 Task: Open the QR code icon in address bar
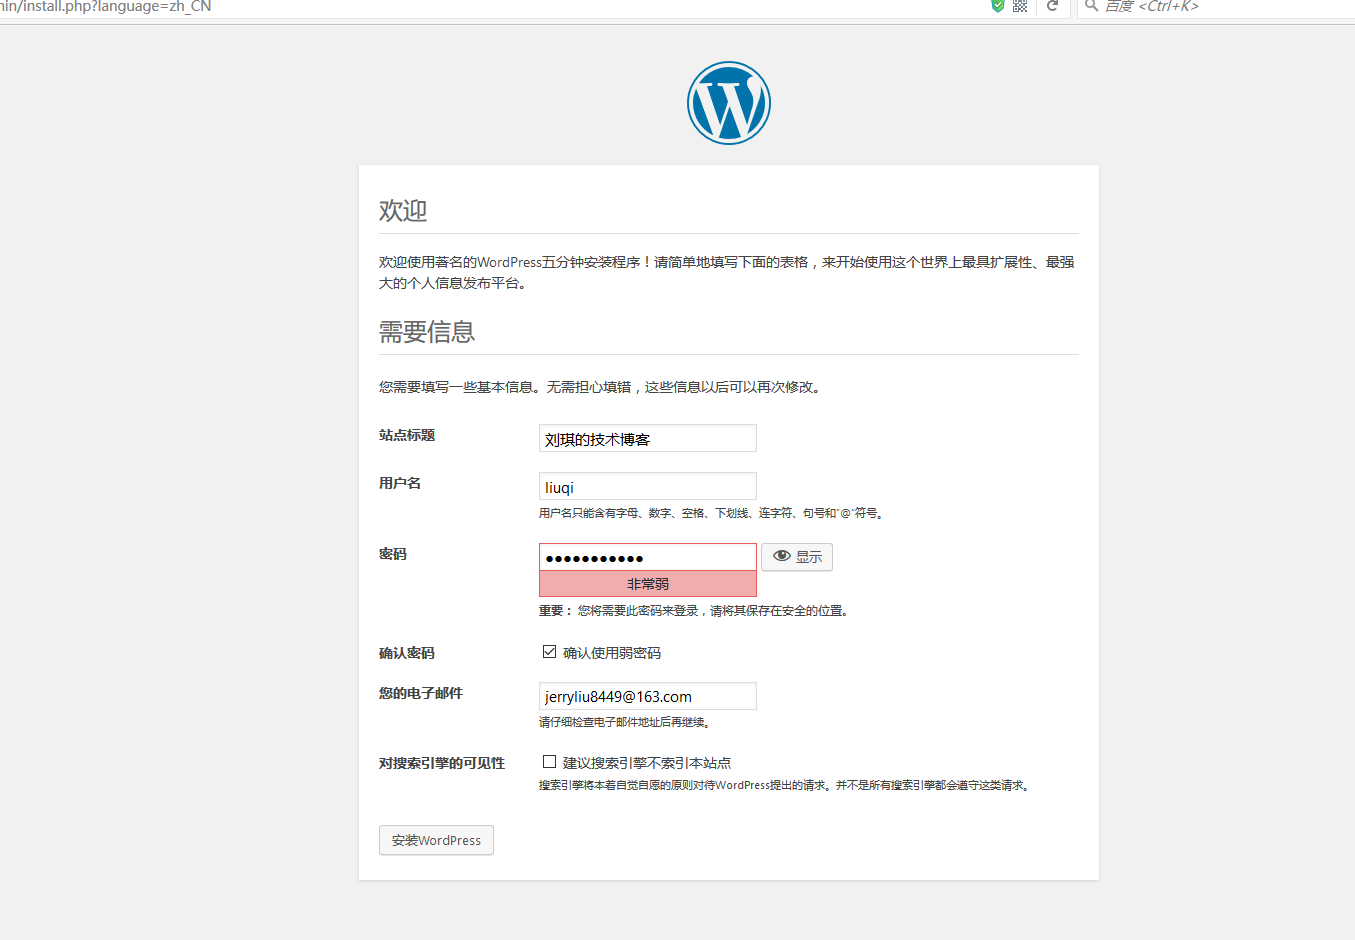tap(1020, 6)
